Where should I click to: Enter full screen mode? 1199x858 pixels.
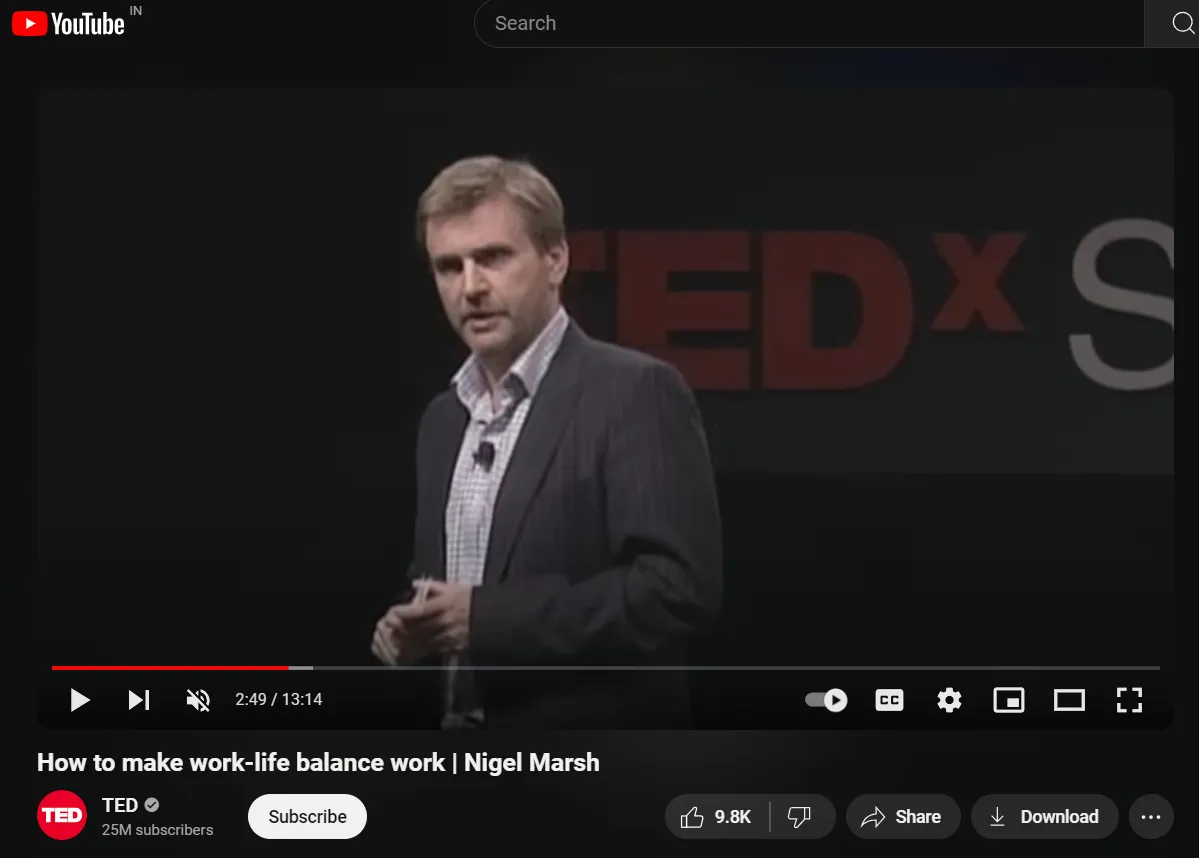[x=1129, y=700]
